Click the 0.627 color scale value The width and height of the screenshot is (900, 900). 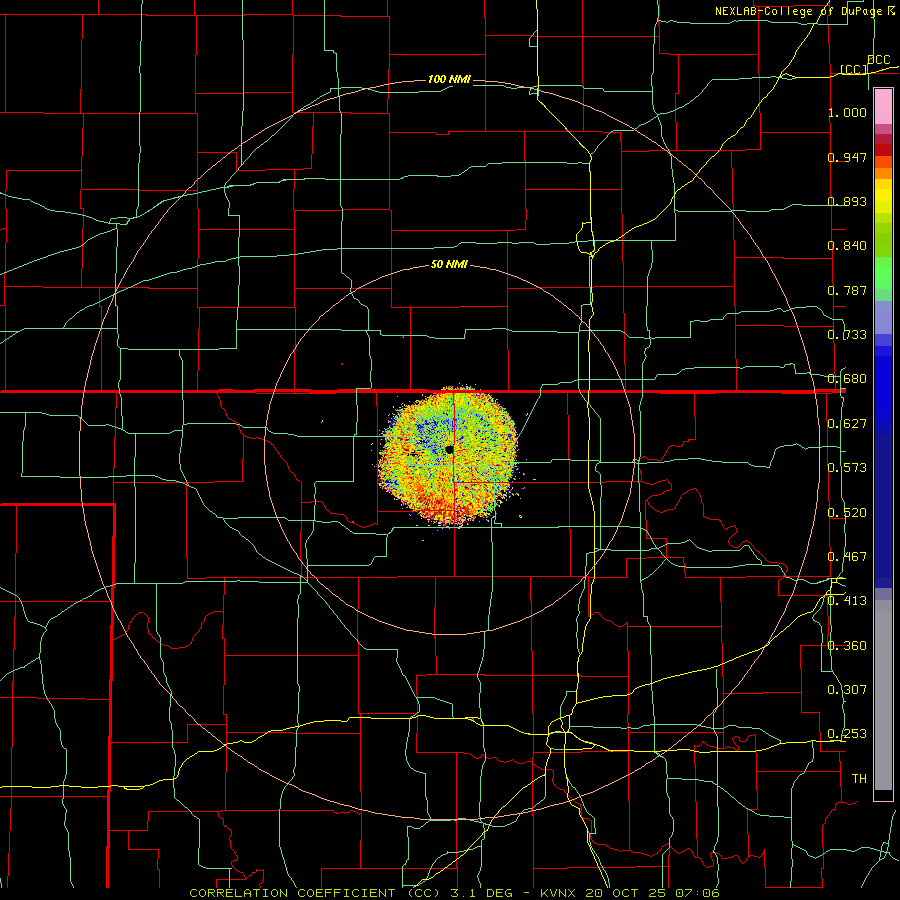pos(847,424)
